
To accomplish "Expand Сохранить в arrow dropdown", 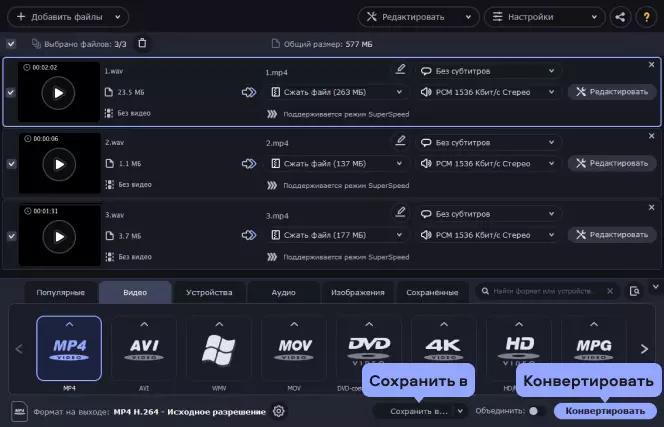I will [460, 411].
